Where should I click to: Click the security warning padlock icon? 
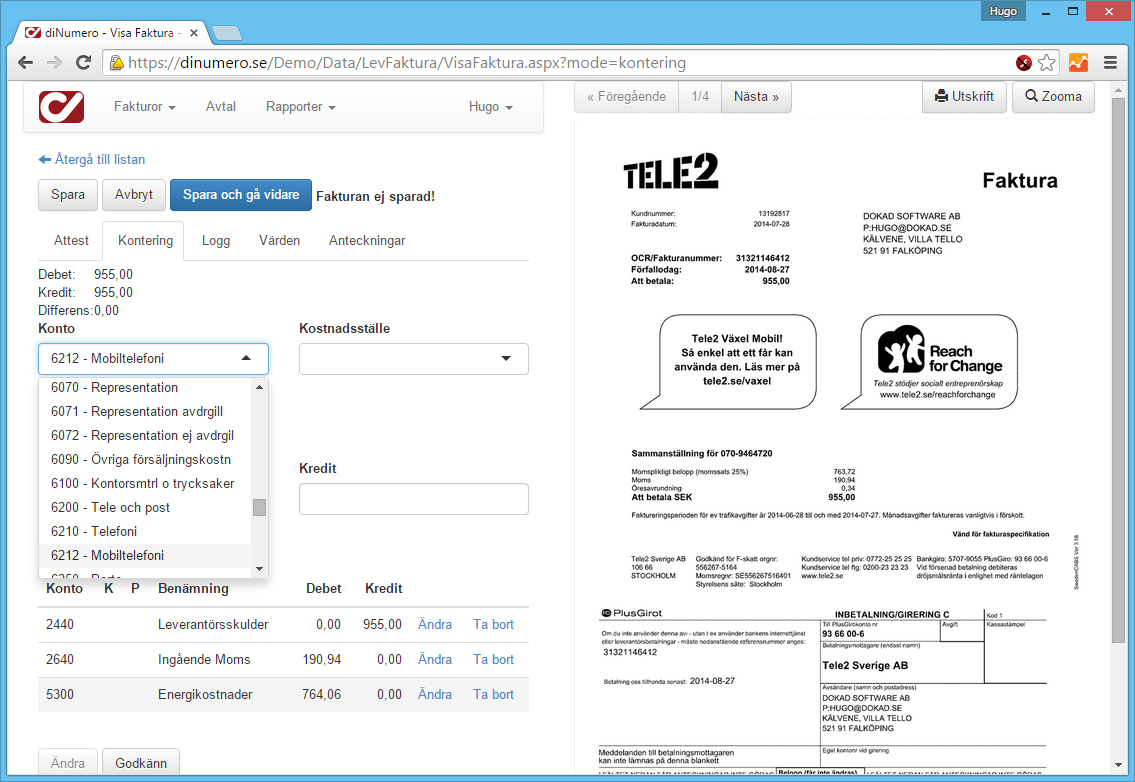[116, 63]
